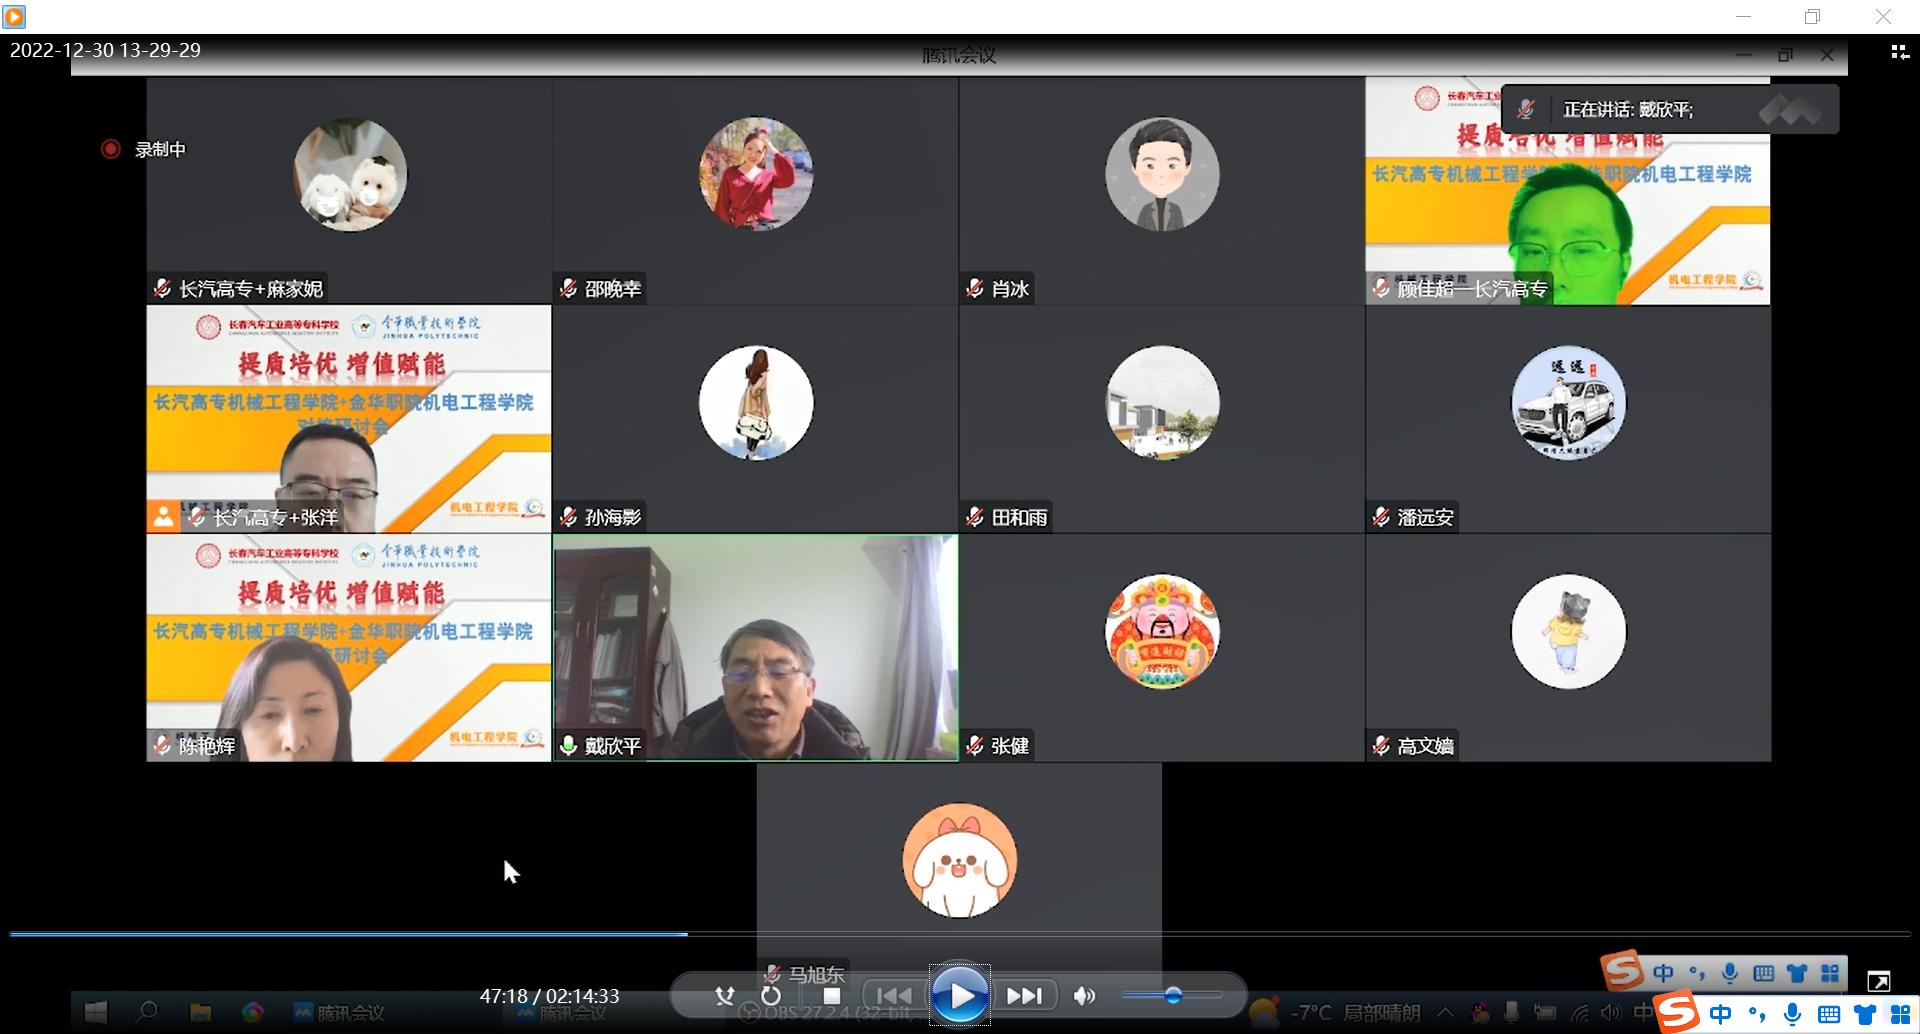Click the muted mic beside 田和雨
Image resolution: width=1920 pixels, height=1034 pixels.
tap(974, 517)
